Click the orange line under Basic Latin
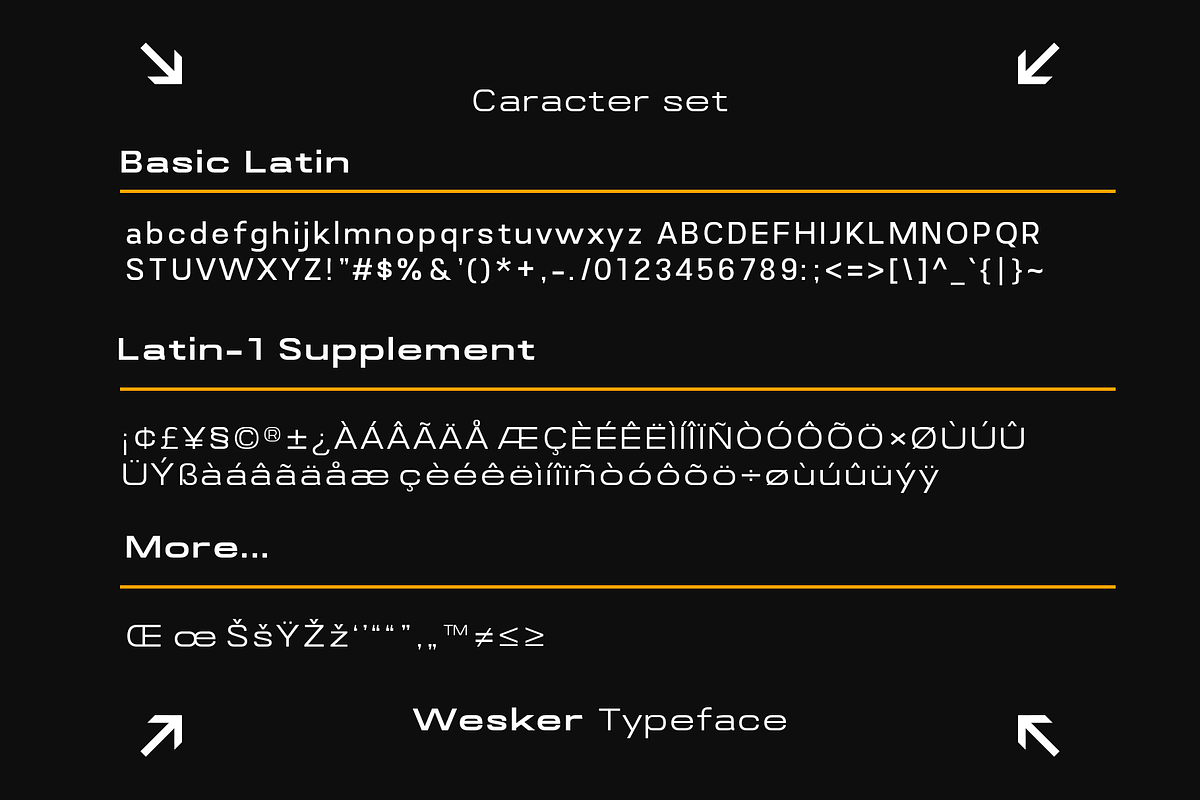 point(617,190)
